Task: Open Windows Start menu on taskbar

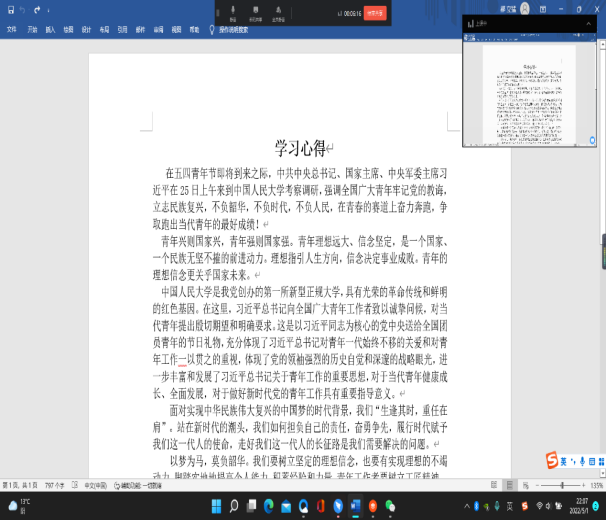Action: pyautogui.click(x=217, y=507)
